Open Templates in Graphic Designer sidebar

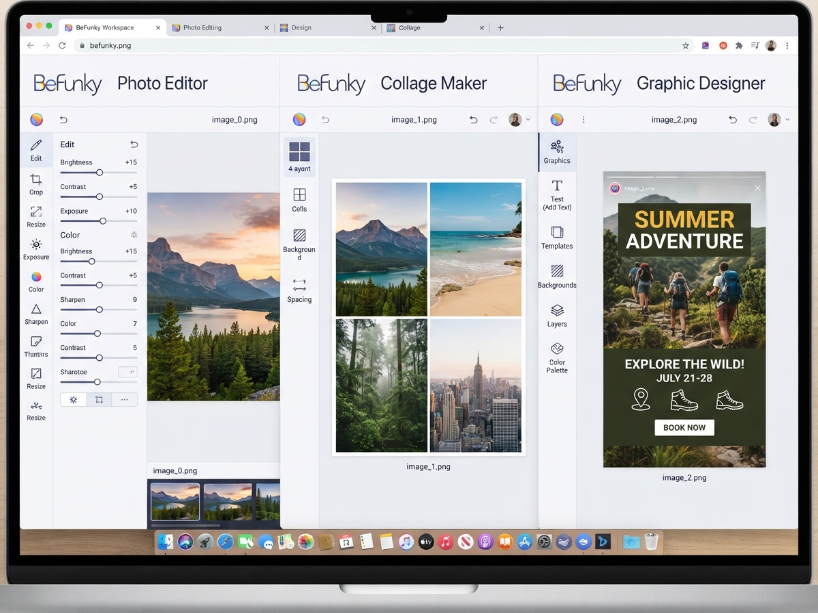[557, 237]
